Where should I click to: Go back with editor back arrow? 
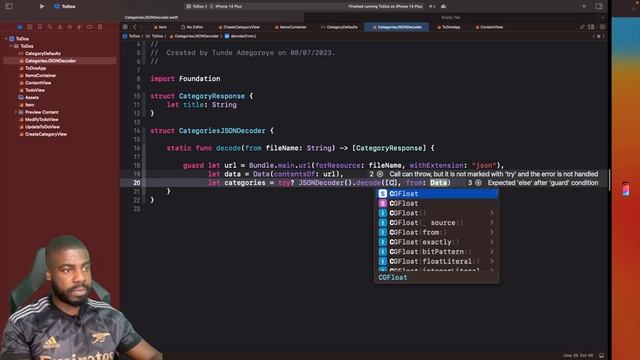(x=135, y=27)
